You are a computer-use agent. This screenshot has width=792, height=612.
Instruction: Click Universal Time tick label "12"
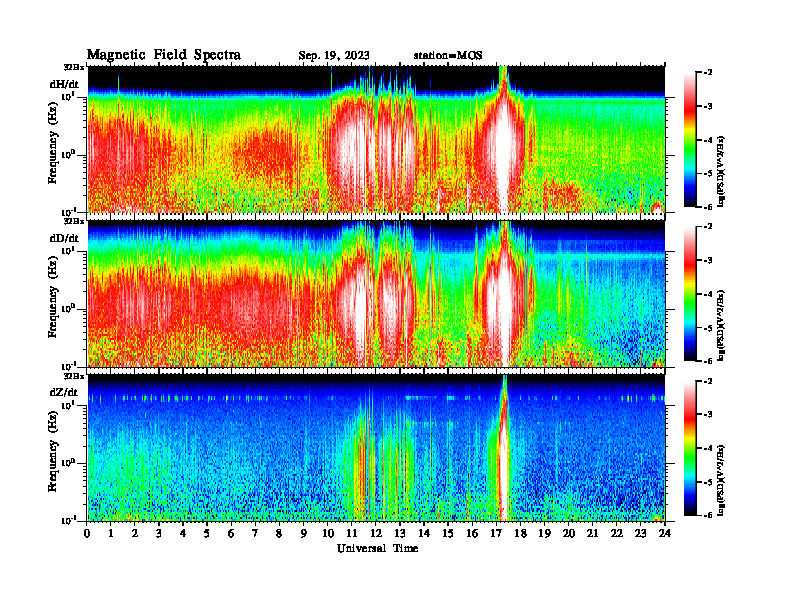(x=376, y=534)
